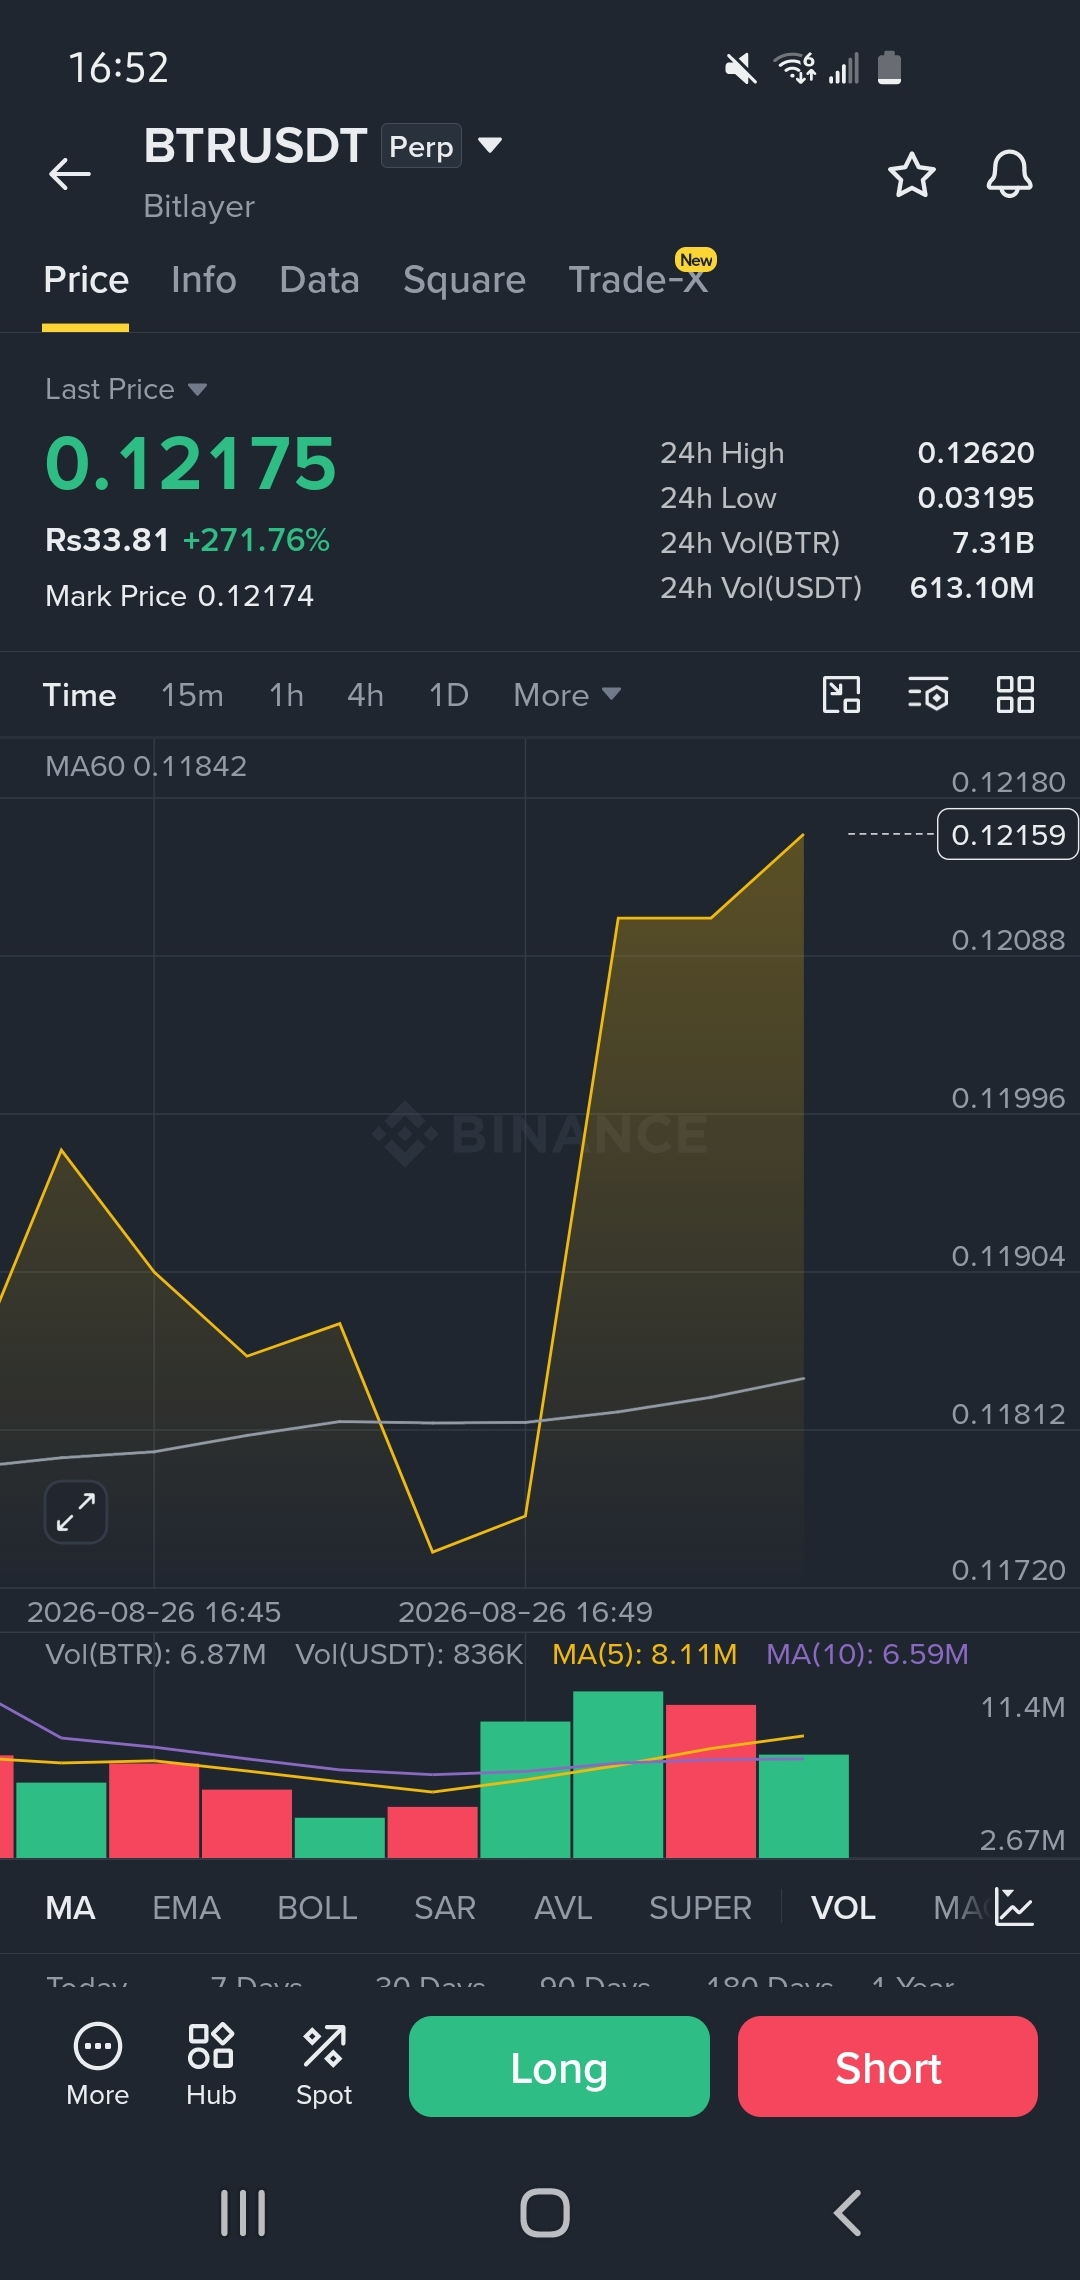
Task: Switch to the Price tab
Action: 86,280
